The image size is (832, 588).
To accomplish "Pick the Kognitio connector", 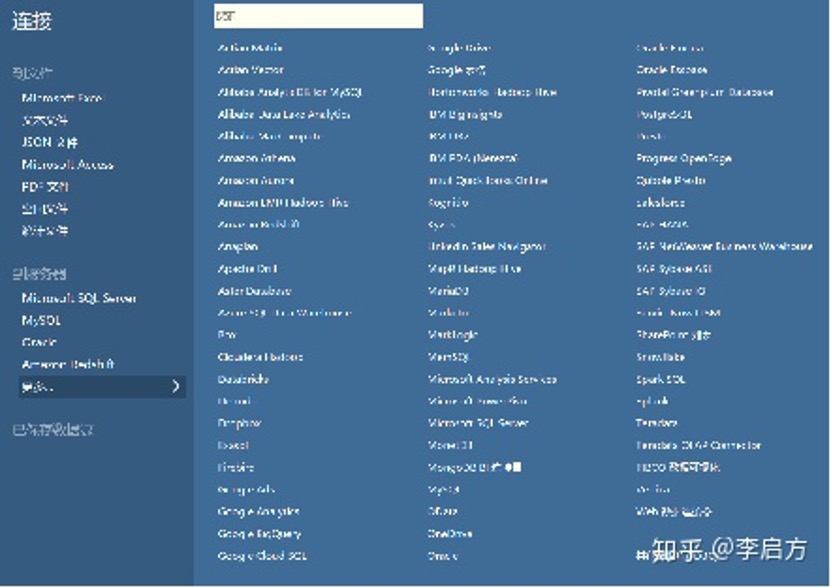I will click(x=448, y=203).
